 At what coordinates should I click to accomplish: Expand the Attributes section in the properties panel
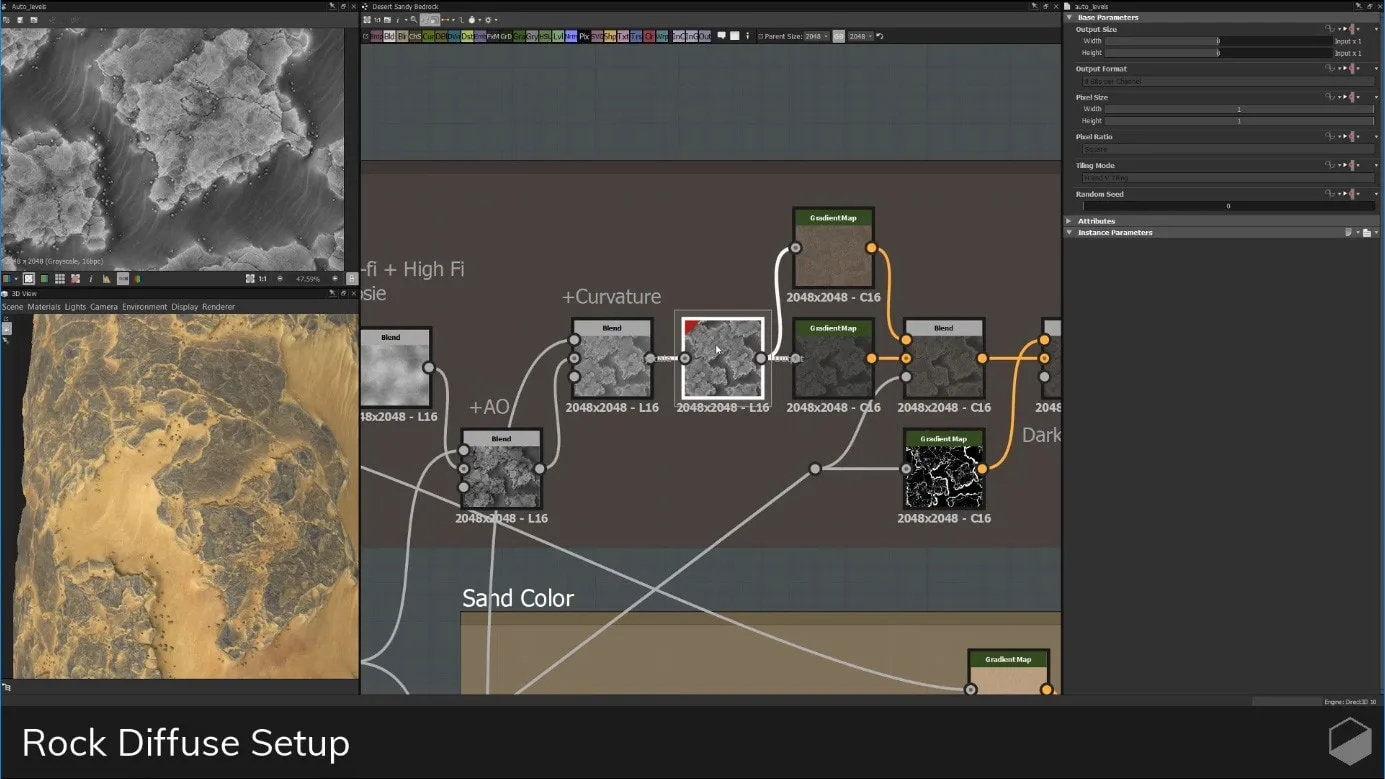(x=1096, y=220)
